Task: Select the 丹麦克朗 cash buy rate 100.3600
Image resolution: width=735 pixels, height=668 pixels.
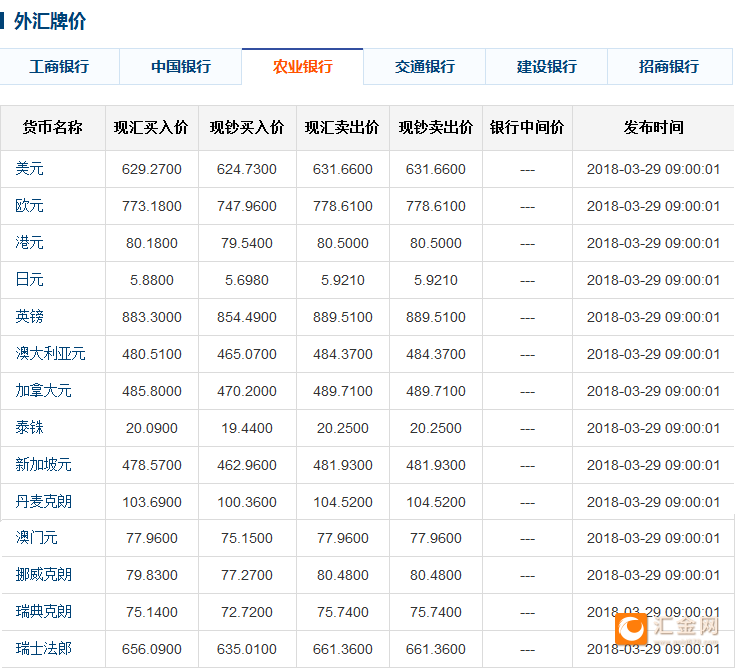Action: tap(247, 503)
